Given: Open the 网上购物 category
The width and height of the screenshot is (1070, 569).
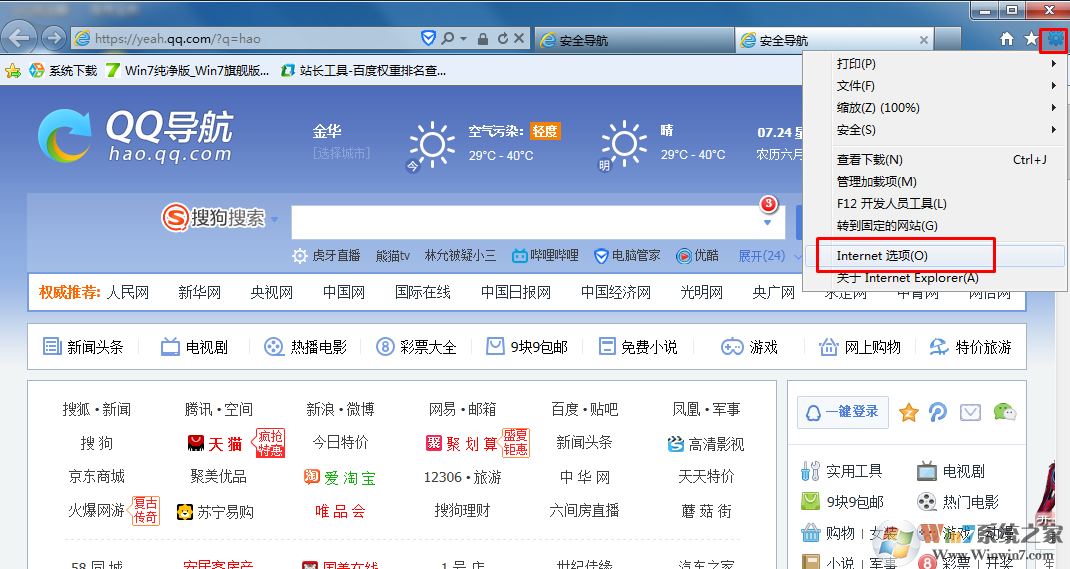Looking at the screenshot, I should [x=860, y=347].
